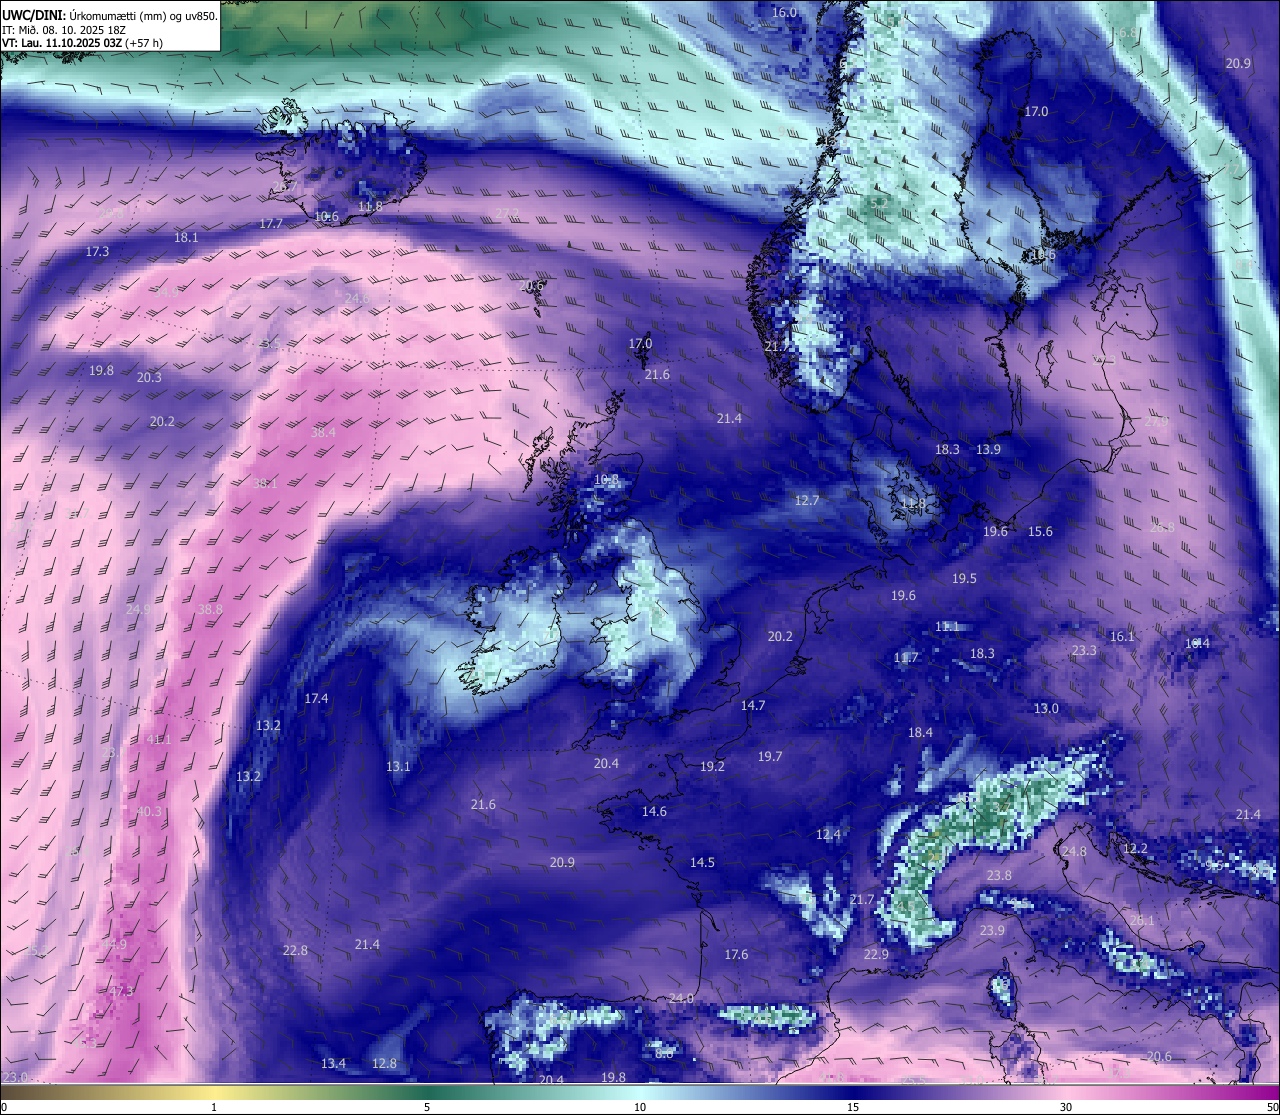Select the 19.5 value over northern Germany
Viewport: 1280px width, 1115px height.
pos(964,578)
